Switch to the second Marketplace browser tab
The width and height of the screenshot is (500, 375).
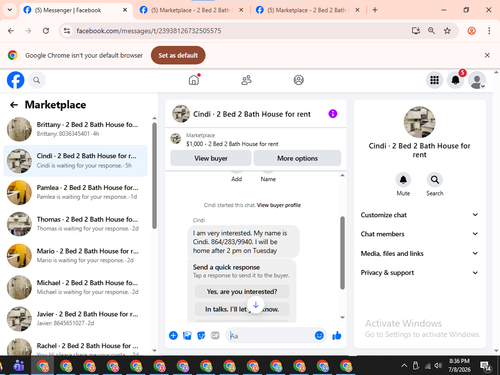(191, 10)
